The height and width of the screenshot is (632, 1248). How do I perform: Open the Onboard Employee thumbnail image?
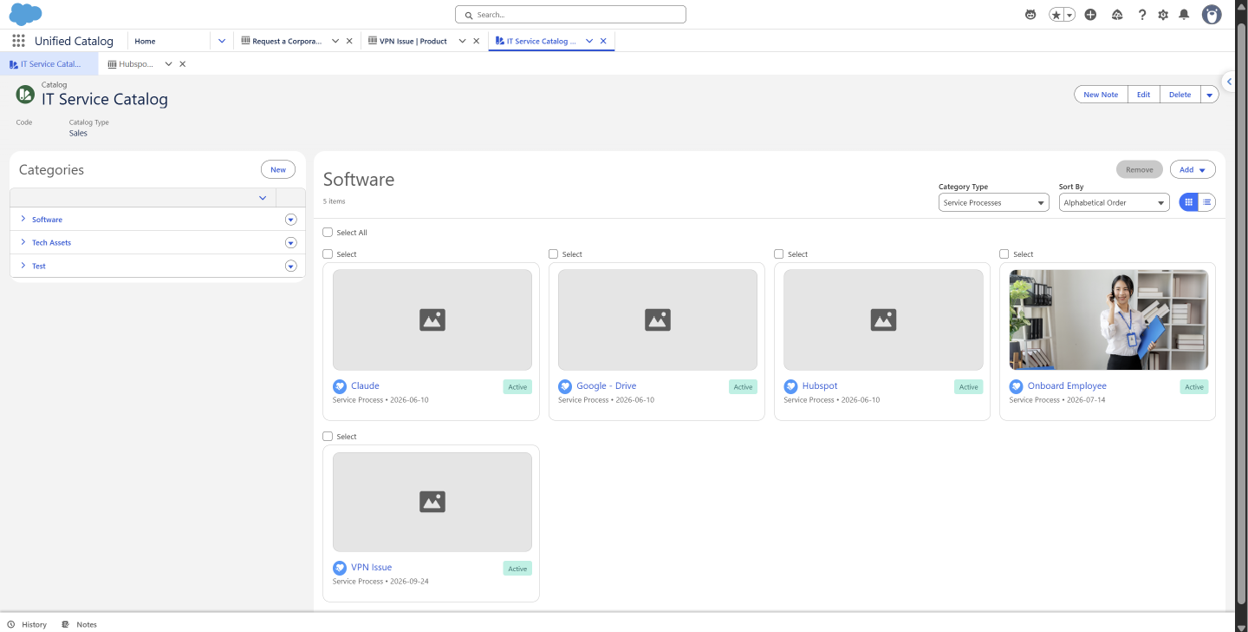tap(1108, 320)
